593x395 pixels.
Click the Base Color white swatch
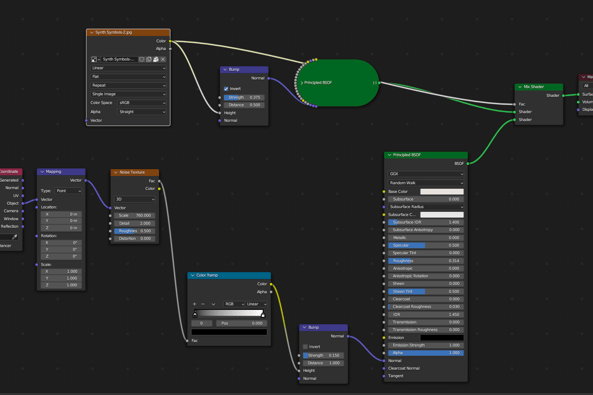coord(442,191)
